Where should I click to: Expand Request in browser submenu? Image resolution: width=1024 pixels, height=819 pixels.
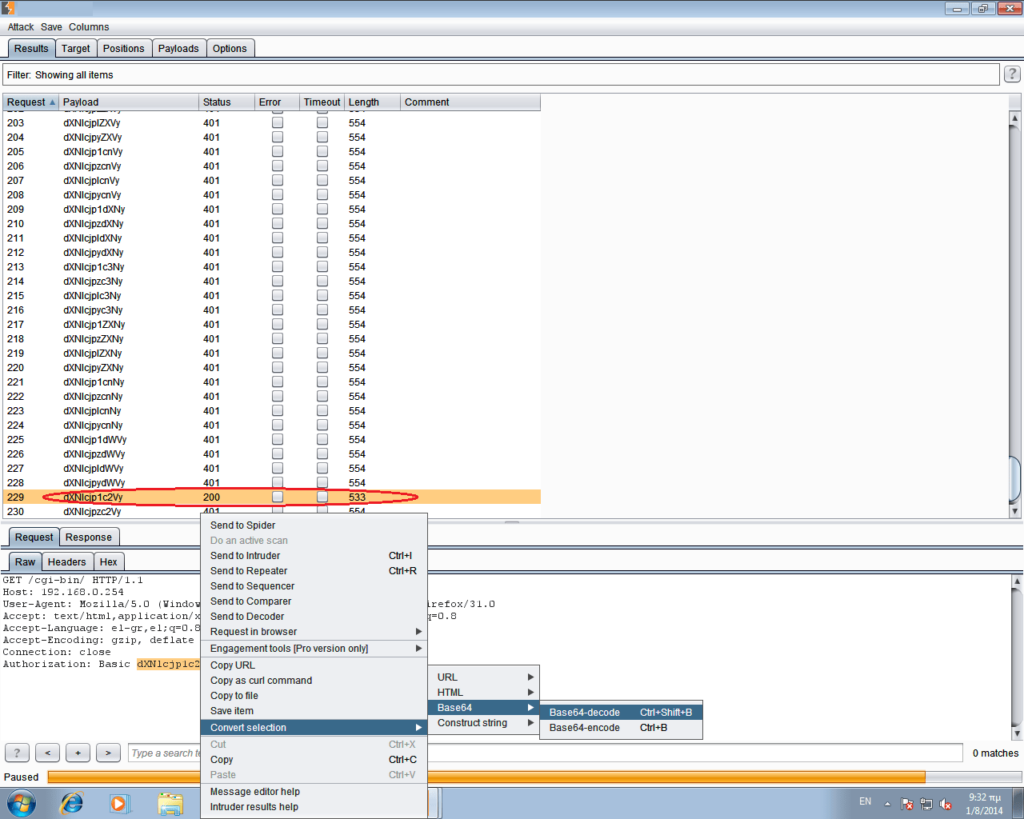point(314,632)
